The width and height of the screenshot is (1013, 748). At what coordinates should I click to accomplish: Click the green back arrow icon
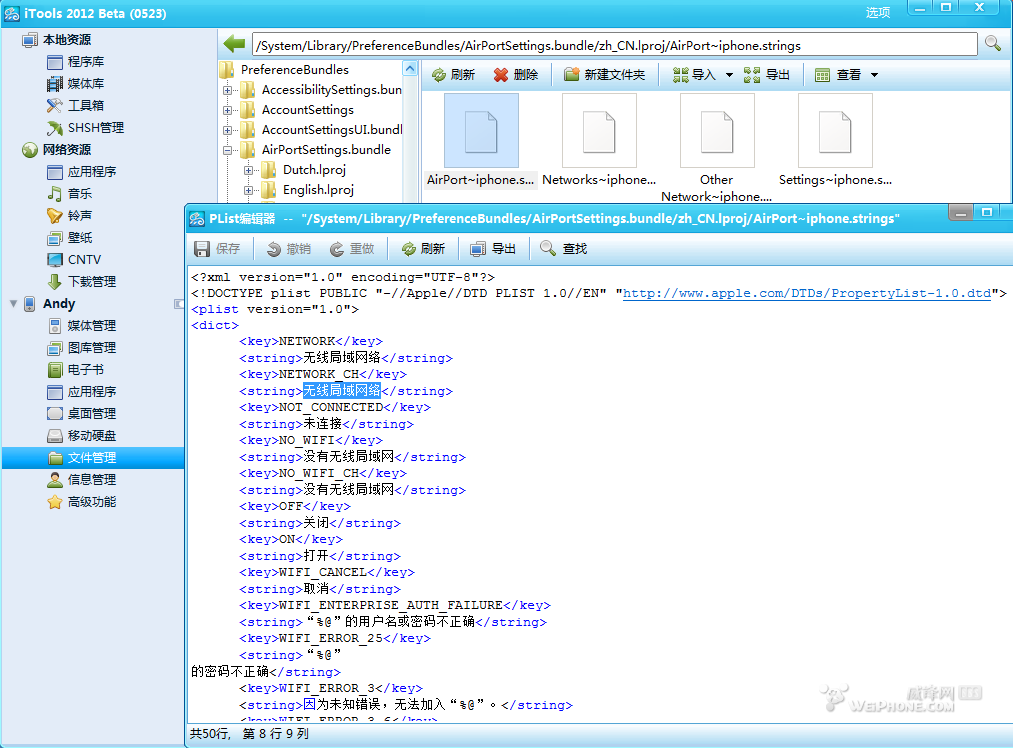234,44
